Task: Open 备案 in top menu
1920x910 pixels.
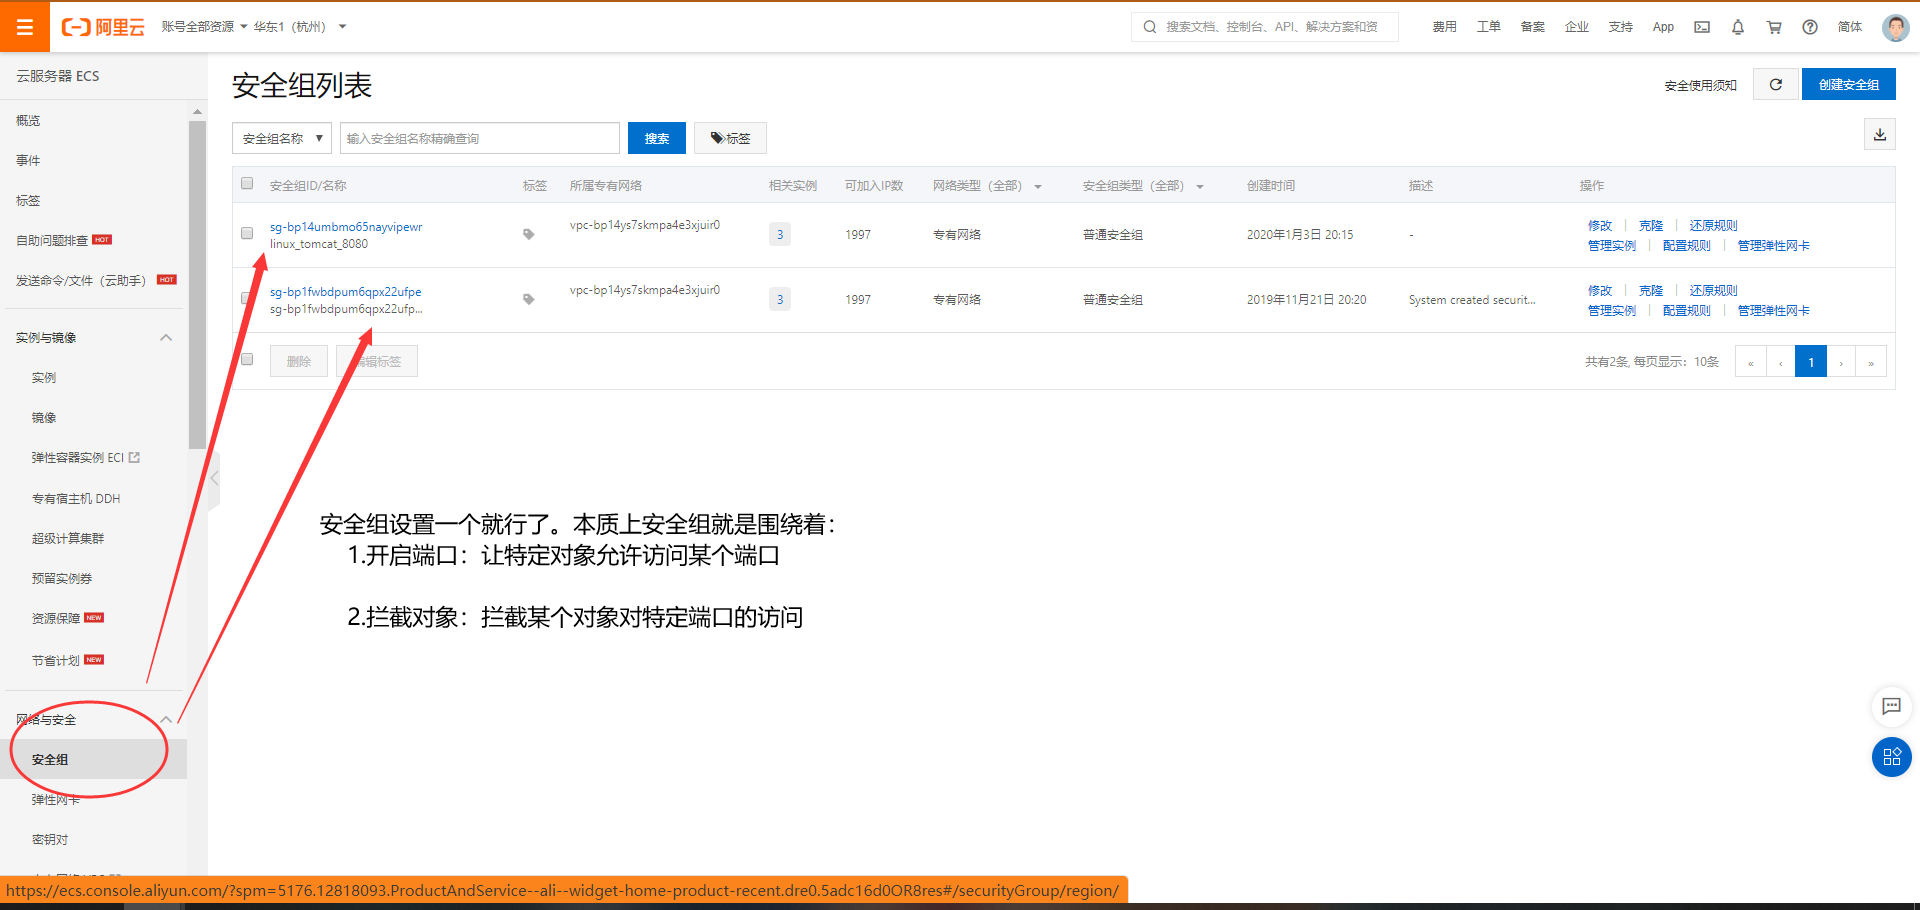Action: click(x=1532, y=27)
